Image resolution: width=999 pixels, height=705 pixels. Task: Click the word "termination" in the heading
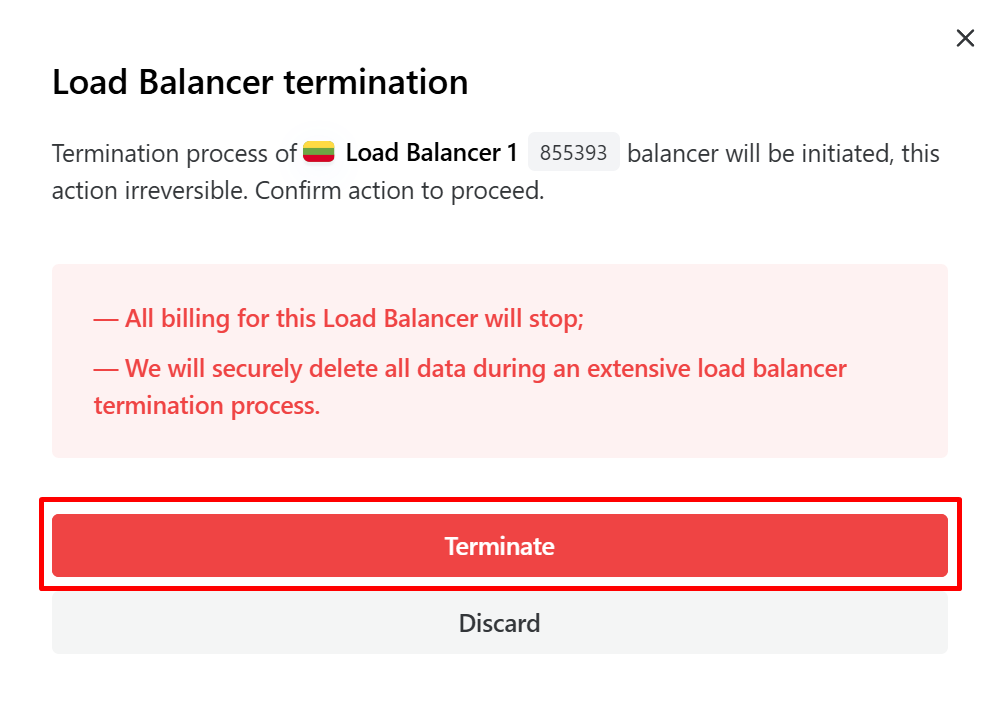(x=376, y=82)
